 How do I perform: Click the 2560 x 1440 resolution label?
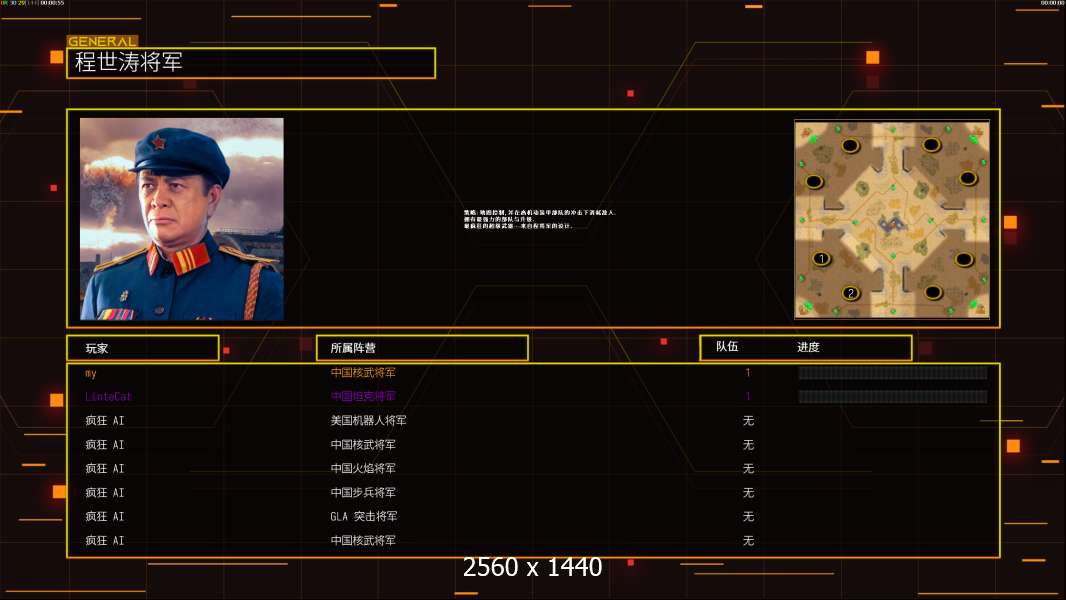click(x=532, y=567)
